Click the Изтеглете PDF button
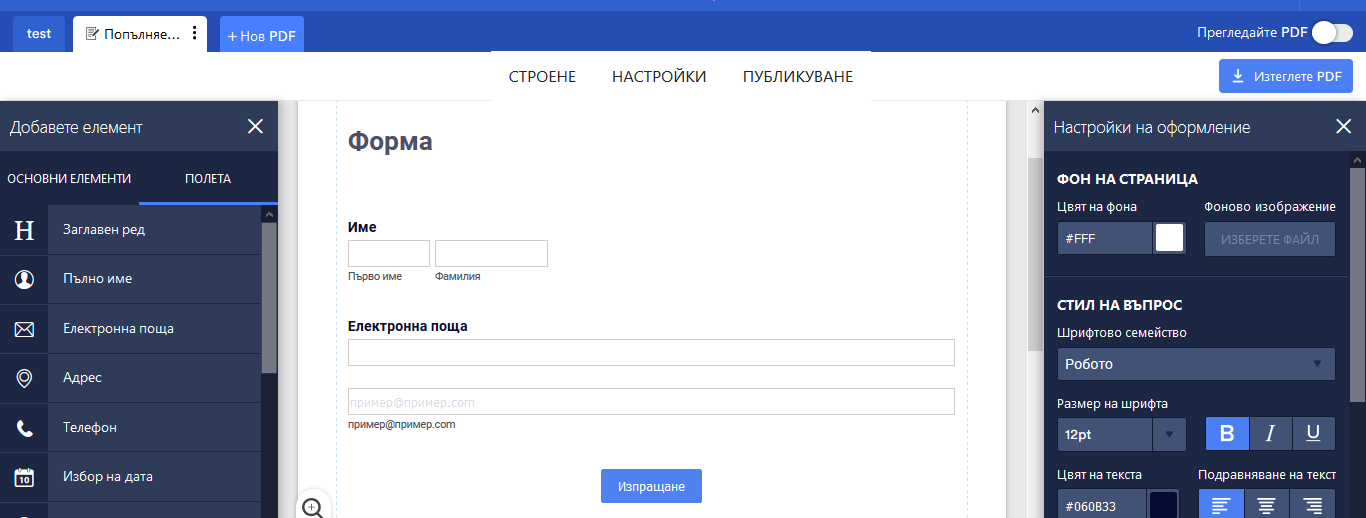This screenshot has width=1366, height=518. (1285, 76)
